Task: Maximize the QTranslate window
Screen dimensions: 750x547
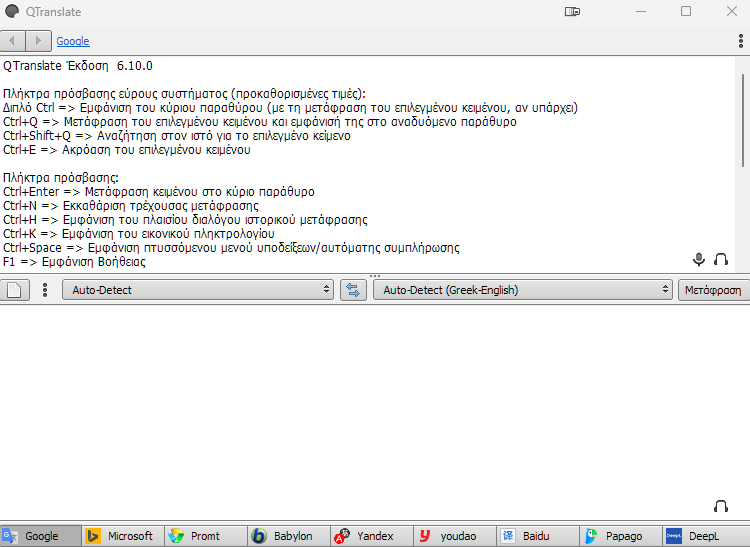Action: 686,11
